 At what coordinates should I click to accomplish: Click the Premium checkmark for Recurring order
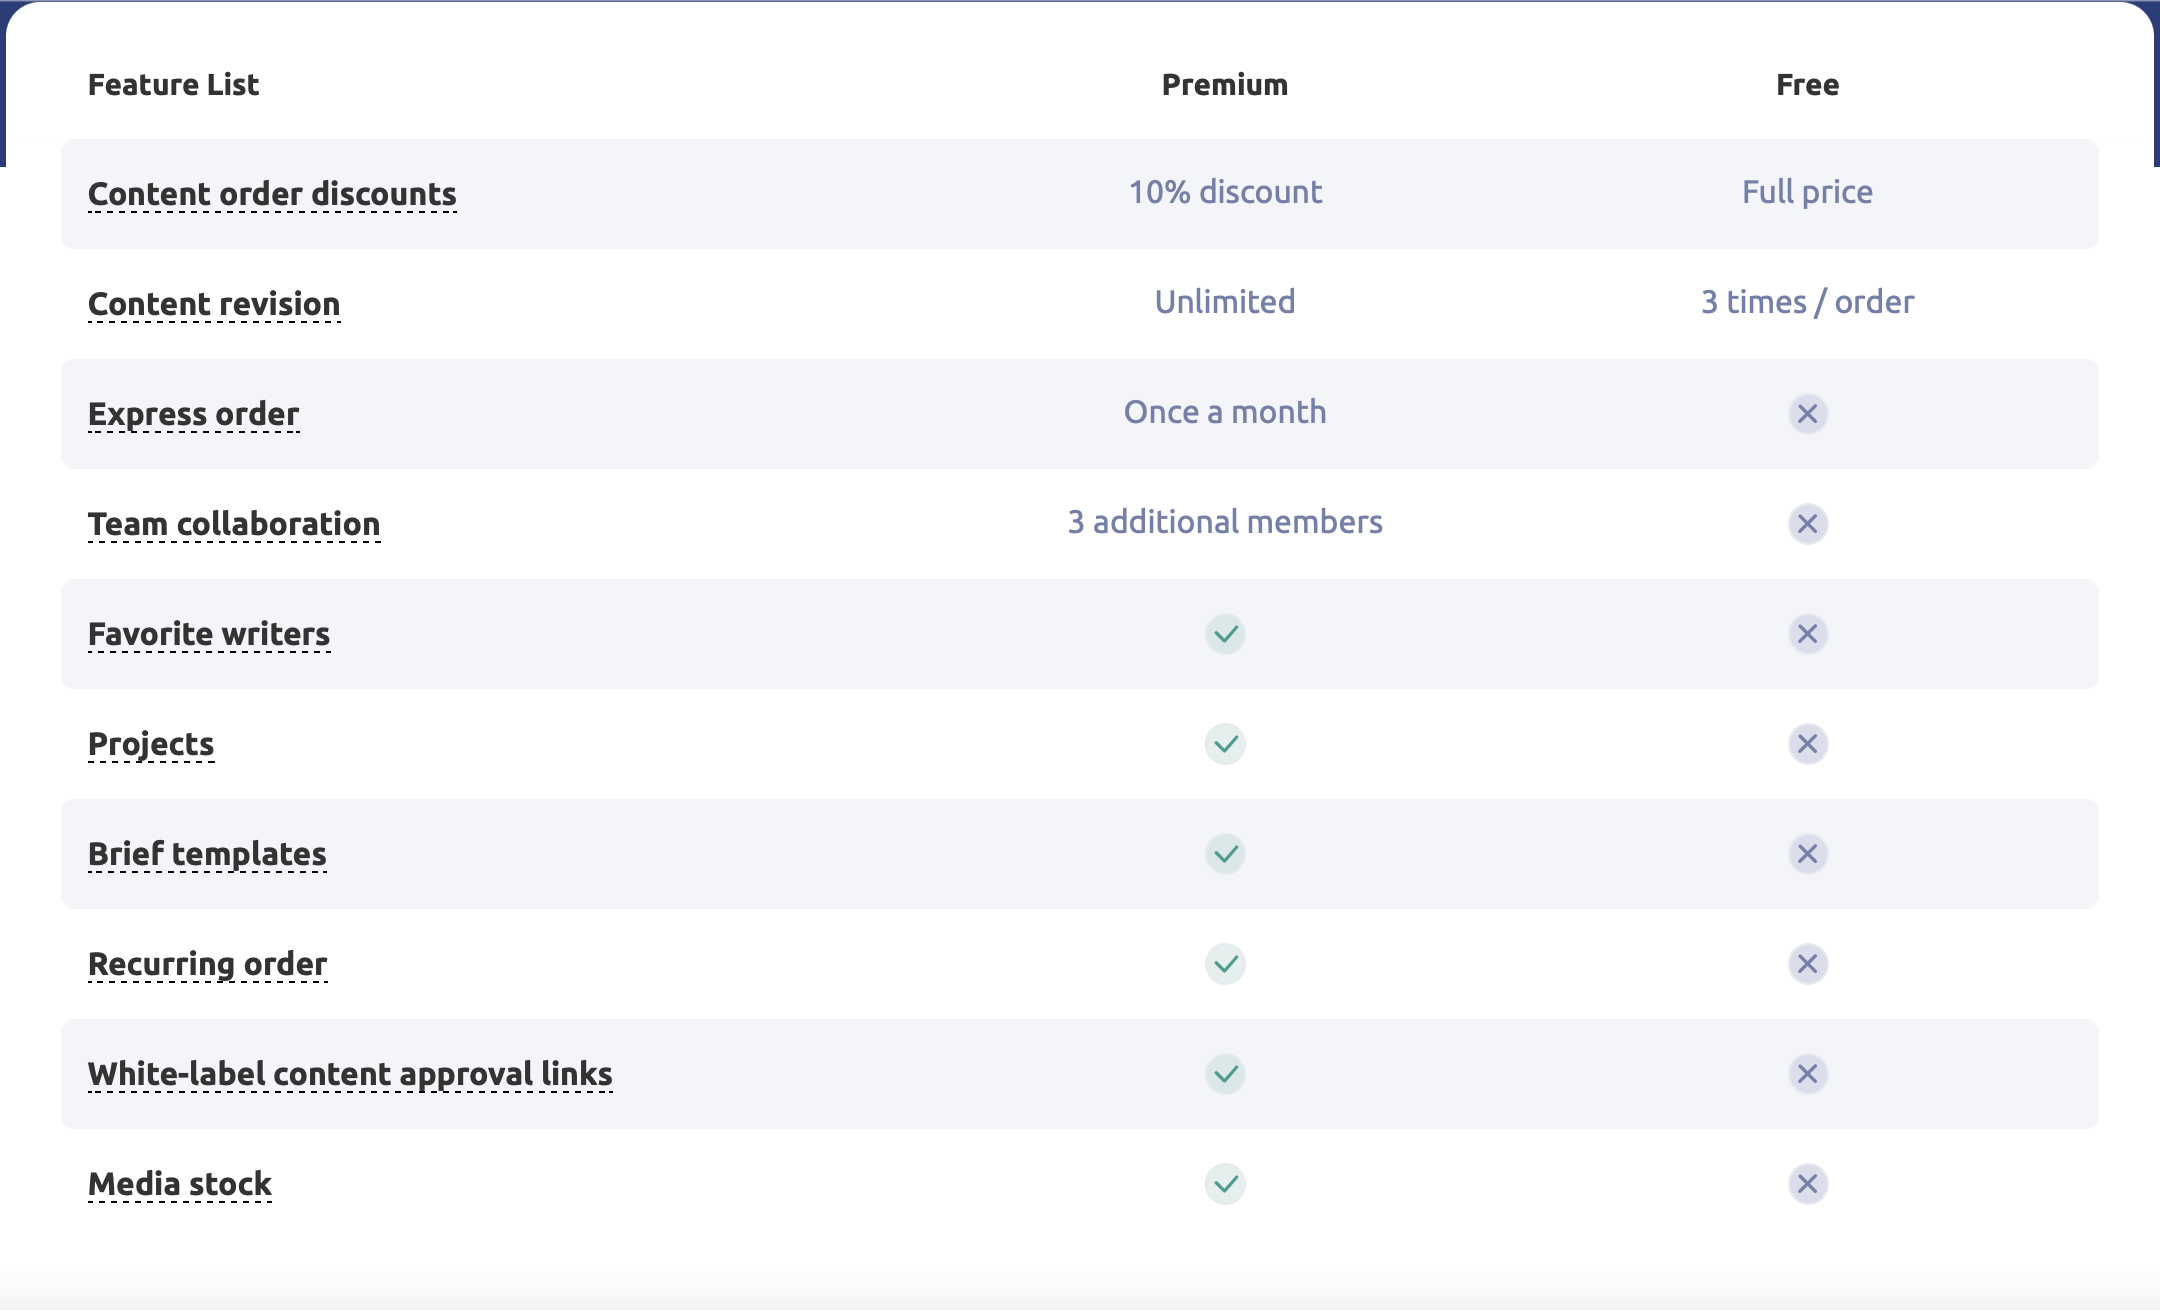1225,964
